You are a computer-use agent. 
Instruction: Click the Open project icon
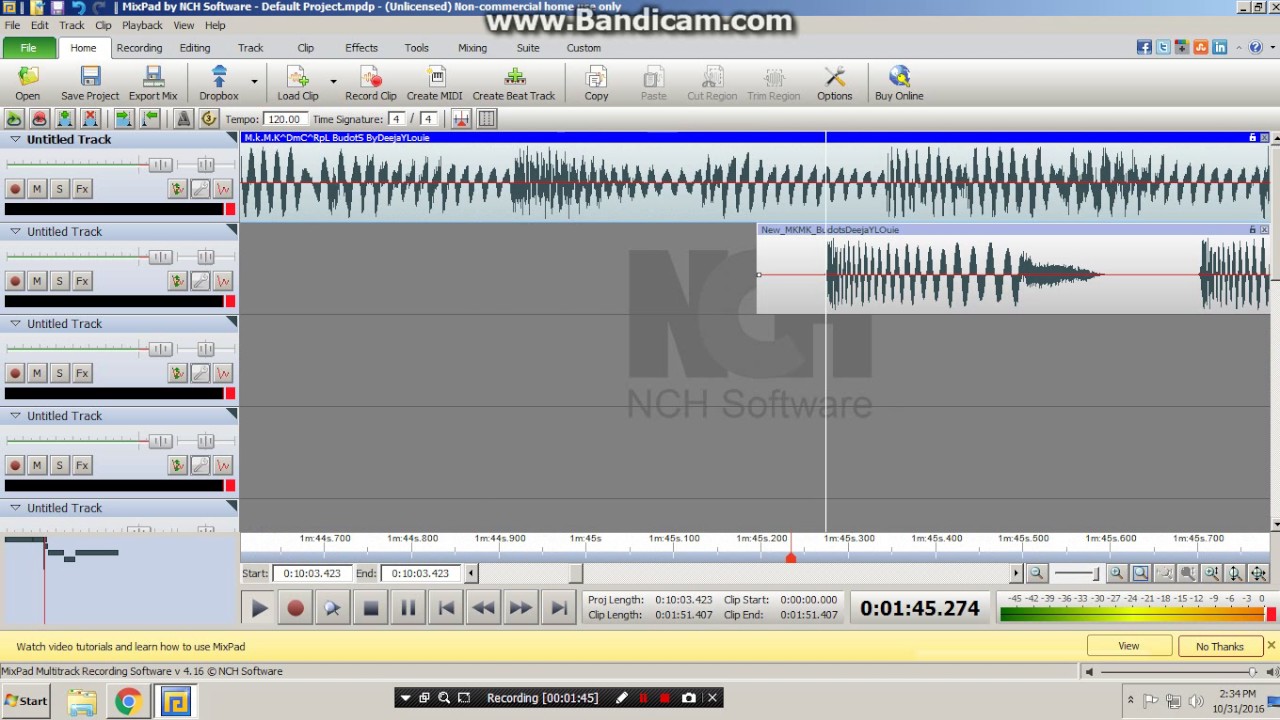click(28, 83)
